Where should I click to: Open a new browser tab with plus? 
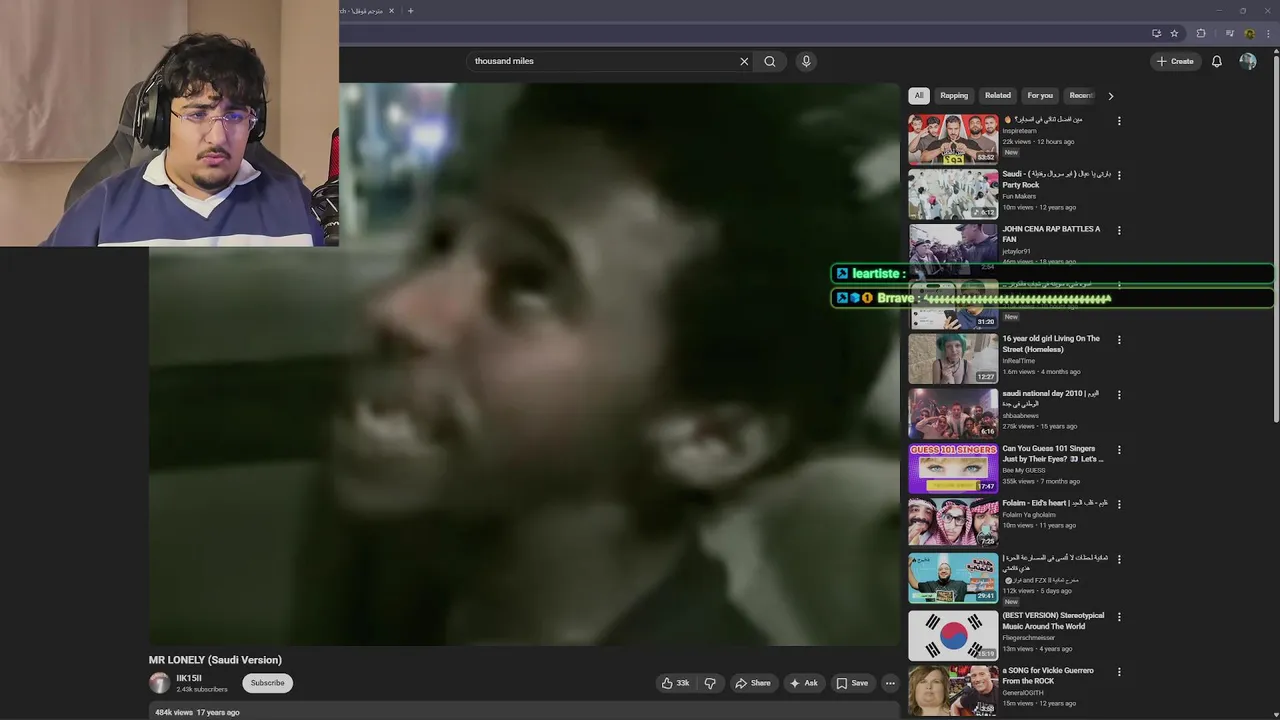[x=410, y=11]
